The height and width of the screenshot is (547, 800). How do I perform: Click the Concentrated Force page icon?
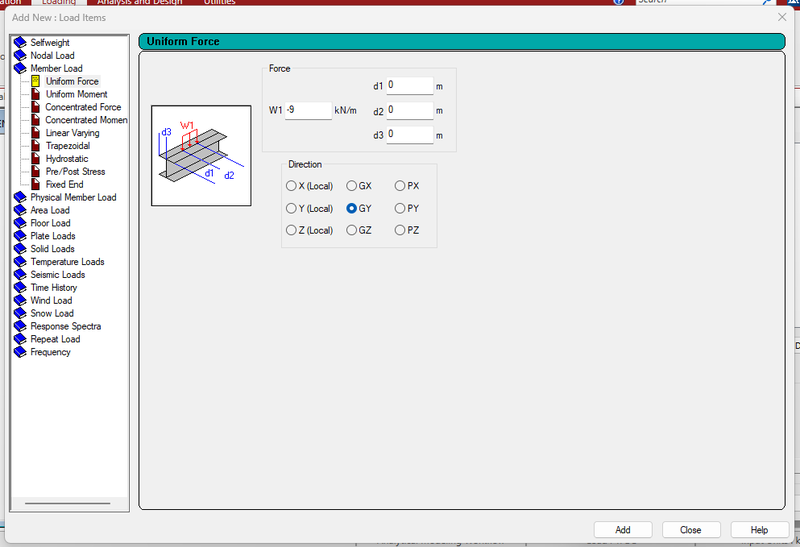[35, 107]
